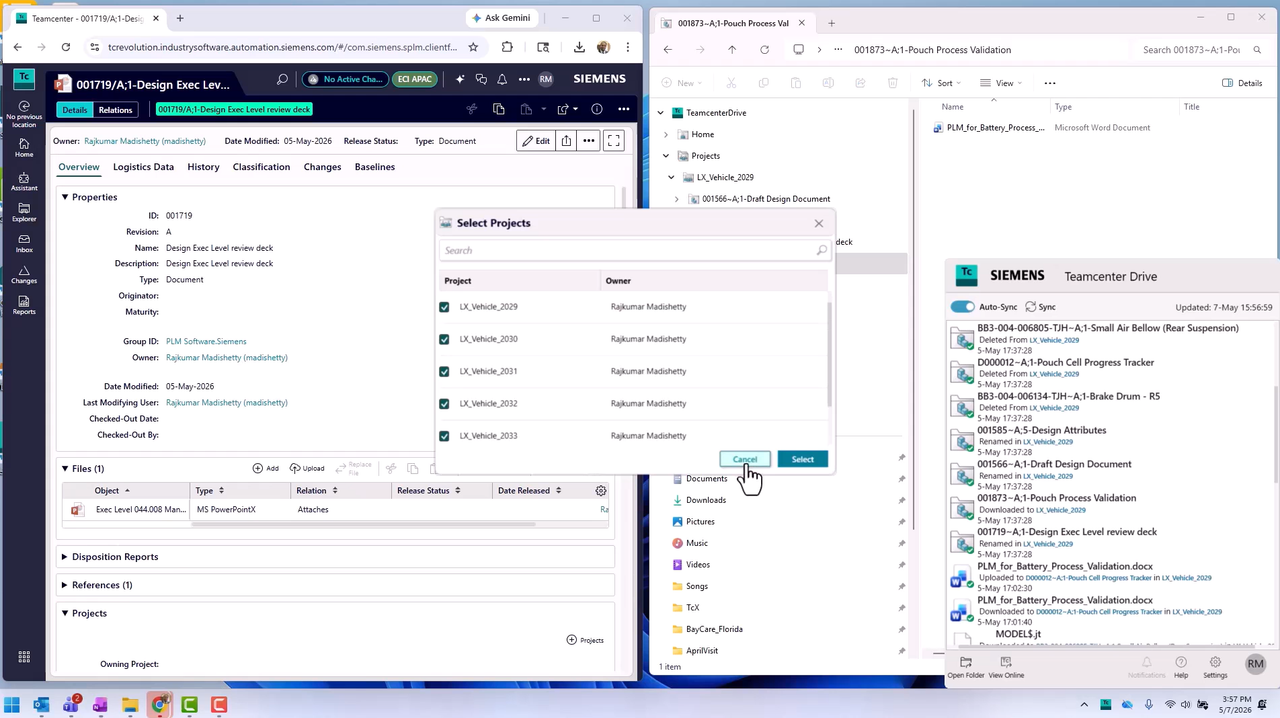The image size is (1280, 718).
Task: Open the Windows Start button
Action: [x=13, y=705]
